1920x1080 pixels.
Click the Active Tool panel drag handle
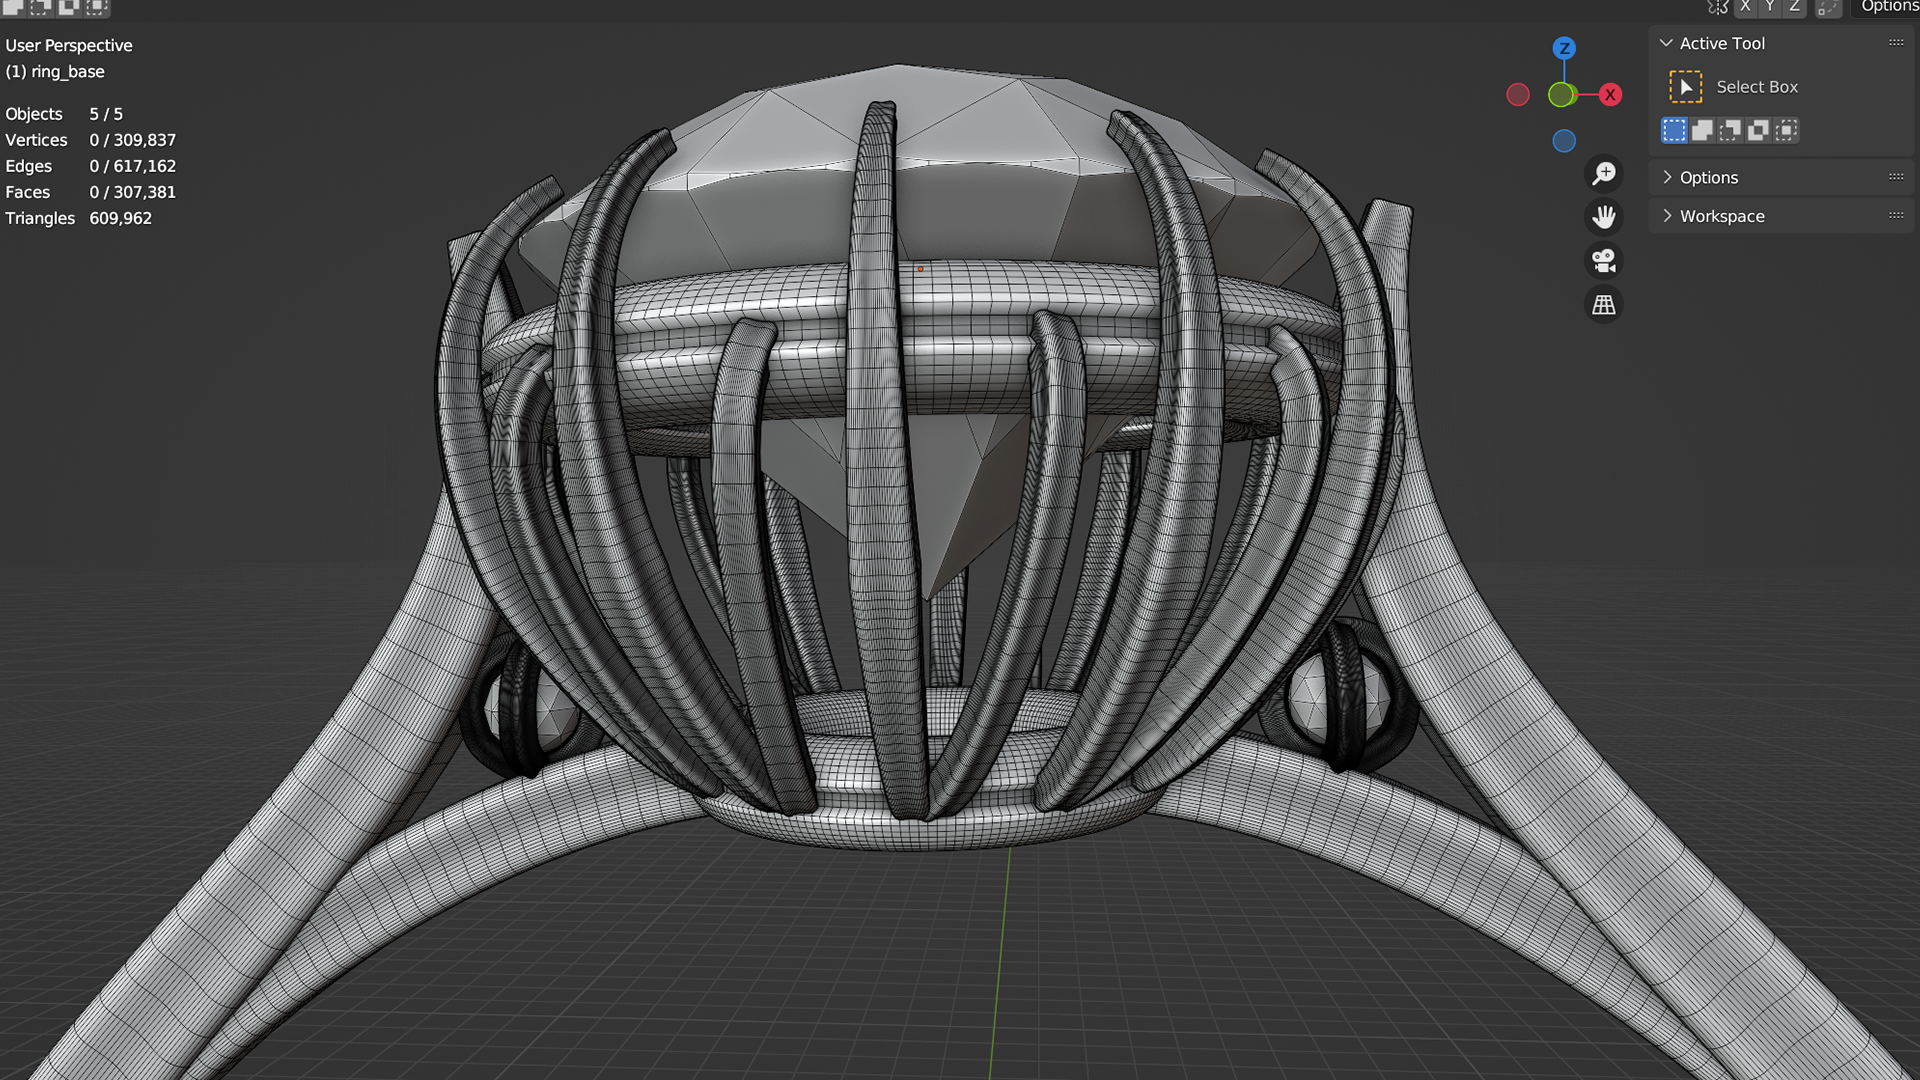1896,43
